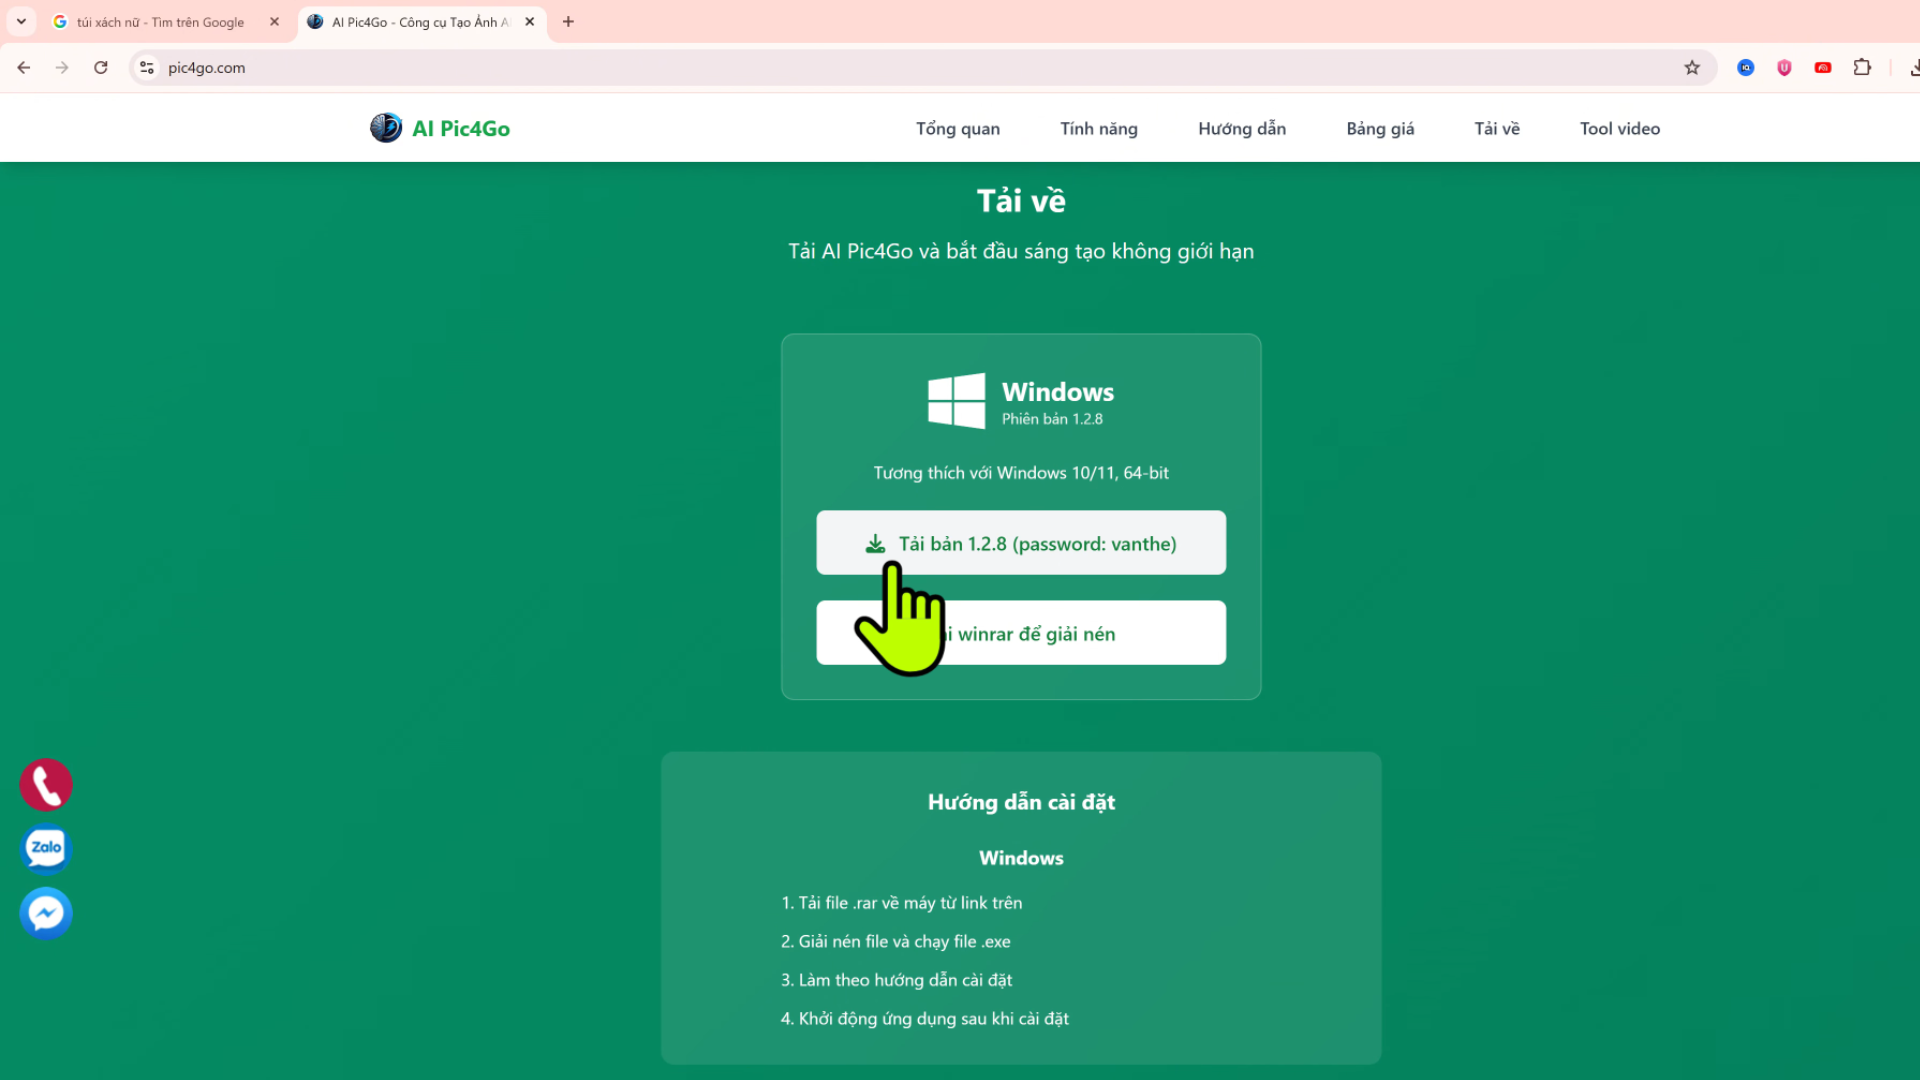Click the 'Hướng dẫn cài đặt' heading
The image size is (1920, 1080).
coord(1021,802)
